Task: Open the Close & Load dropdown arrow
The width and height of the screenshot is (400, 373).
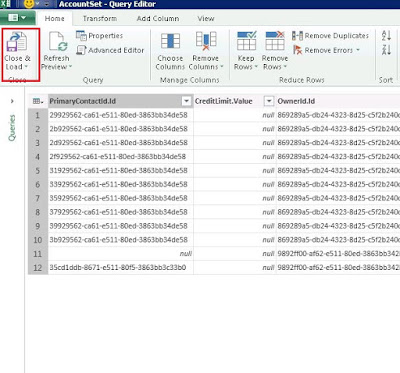Action: (x=26, y=67)
